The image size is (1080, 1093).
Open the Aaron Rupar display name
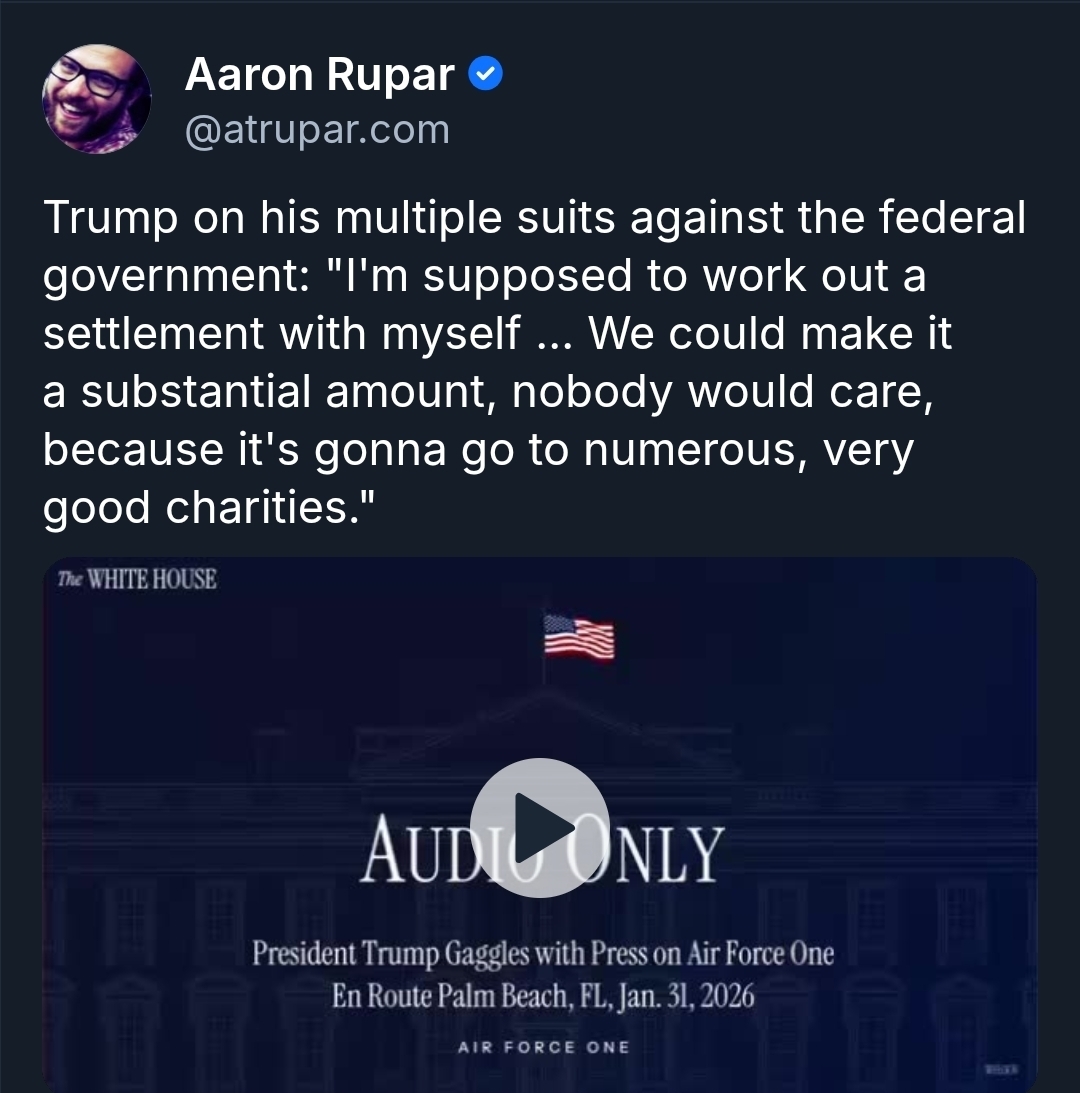[x=320, y=75]
